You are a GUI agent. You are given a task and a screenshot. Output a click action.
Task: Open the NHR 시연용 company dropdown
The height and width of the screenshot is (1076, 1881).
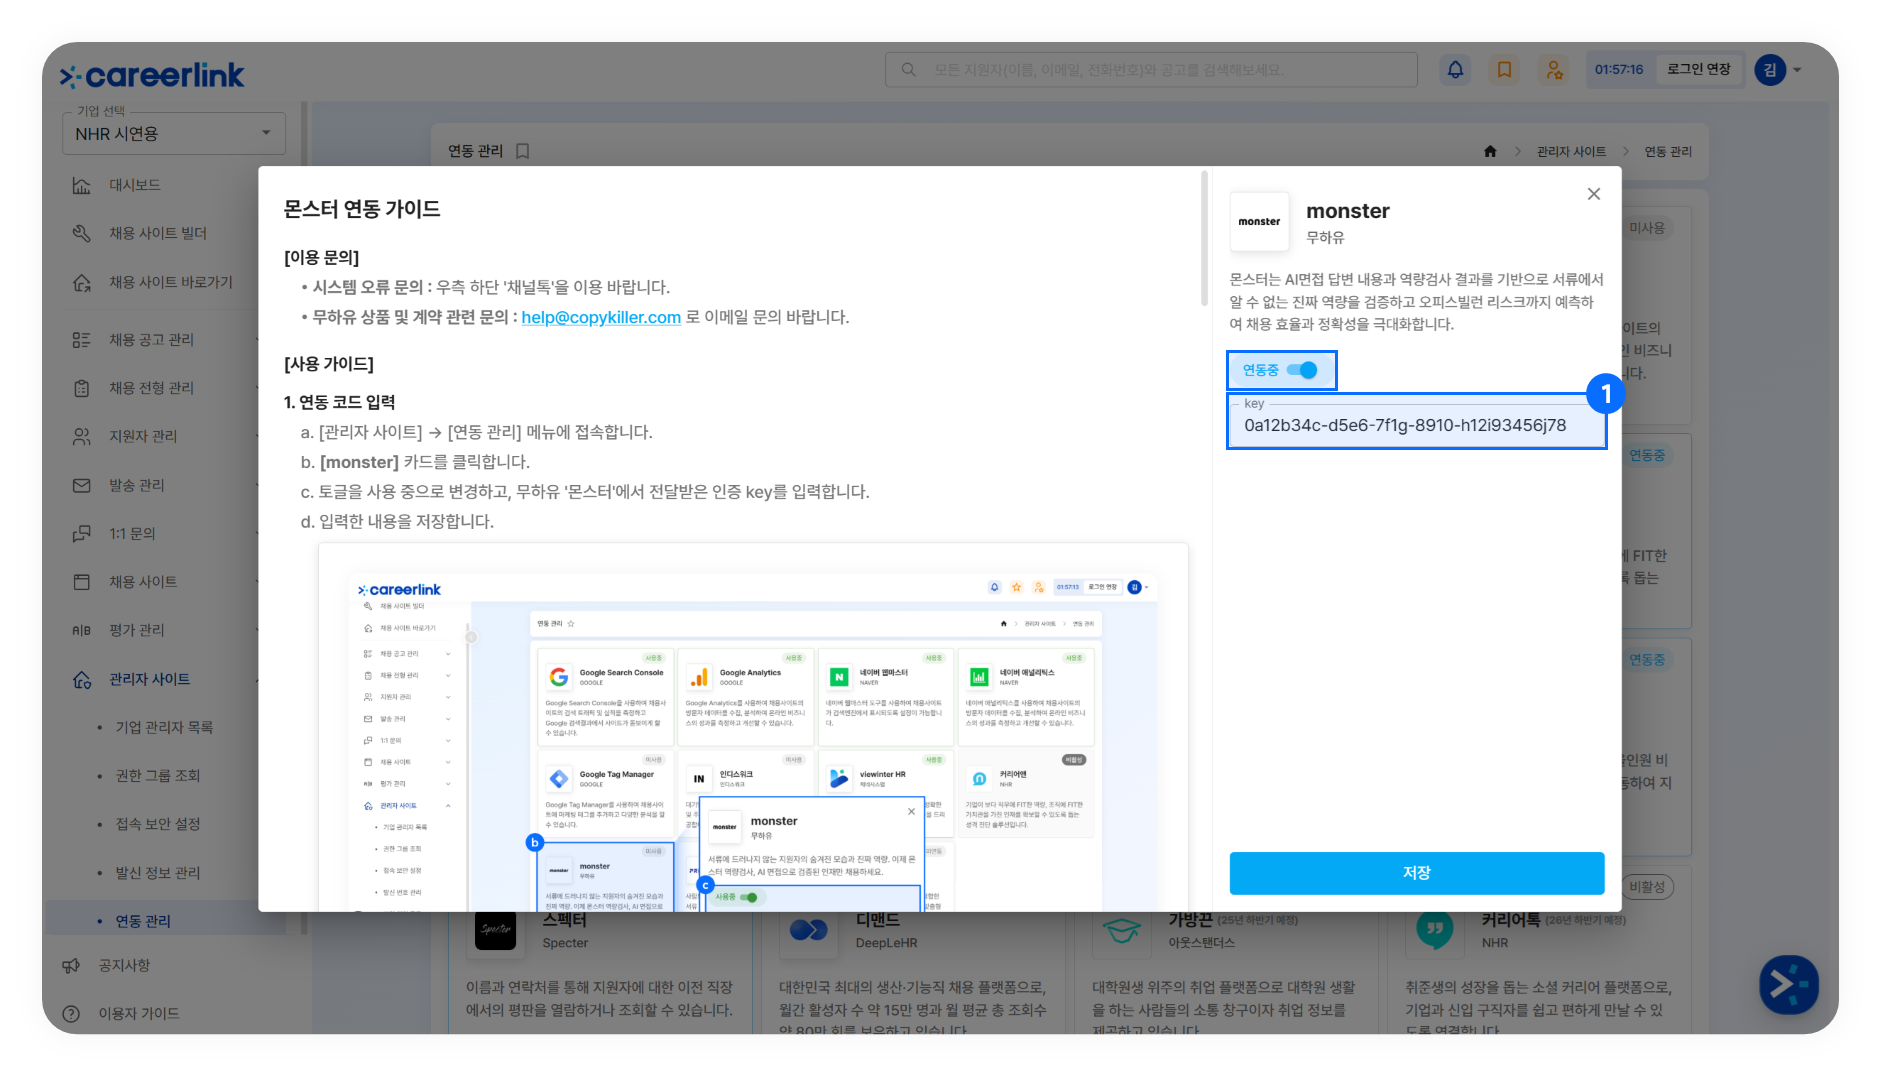click(x=174, y=133)
